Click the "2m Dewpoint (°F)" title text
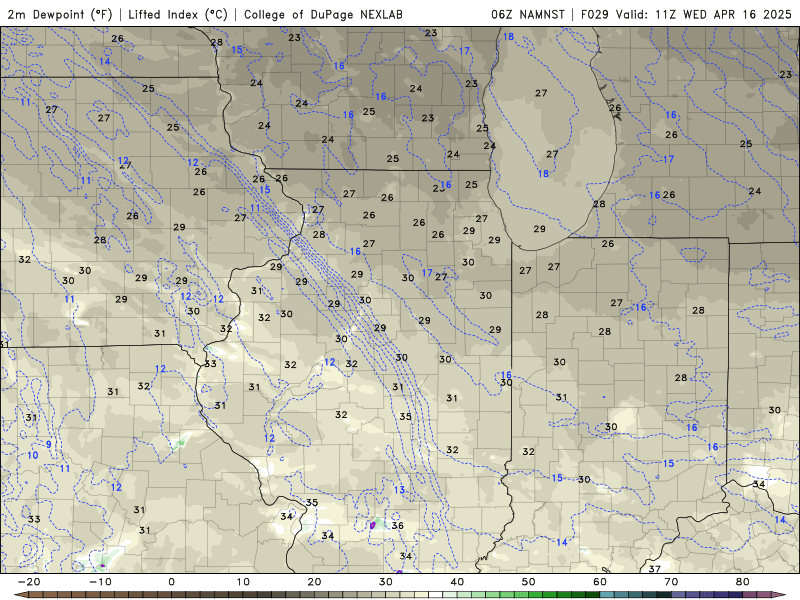Image resolution: width=800 pixels, height=600 pixels. click(x=60, y=14)
